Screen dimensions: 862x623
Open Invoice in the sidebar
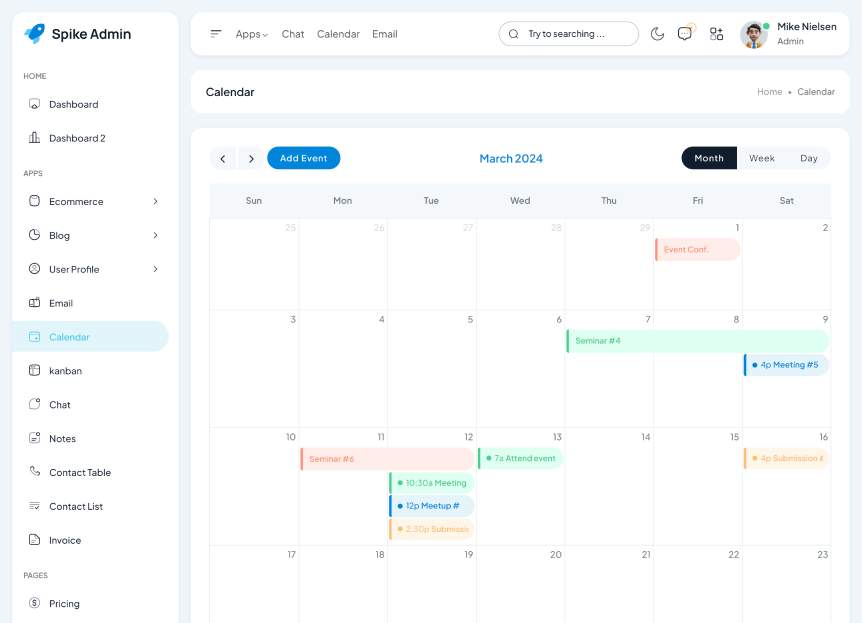tap(65, 540)
